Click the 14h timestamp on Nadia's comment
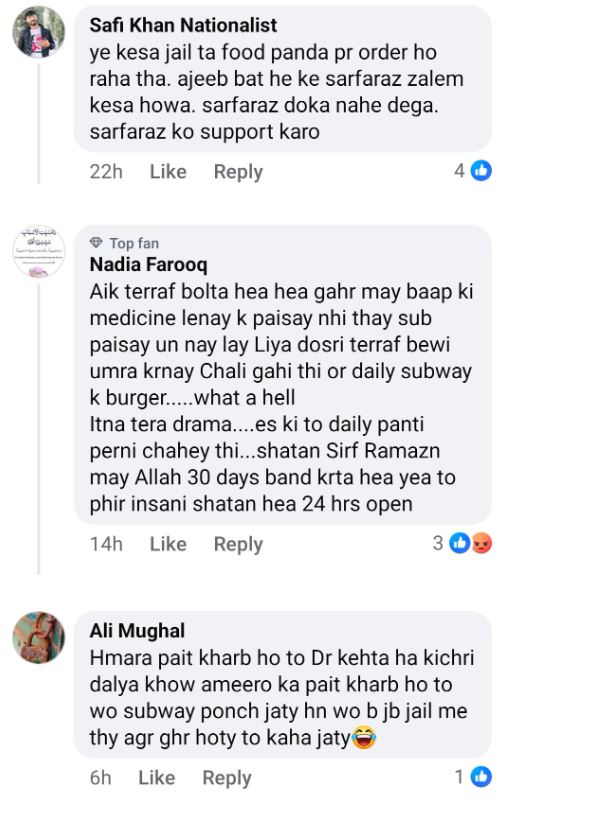This screenshot has height=814, width=615. point(105,544)
